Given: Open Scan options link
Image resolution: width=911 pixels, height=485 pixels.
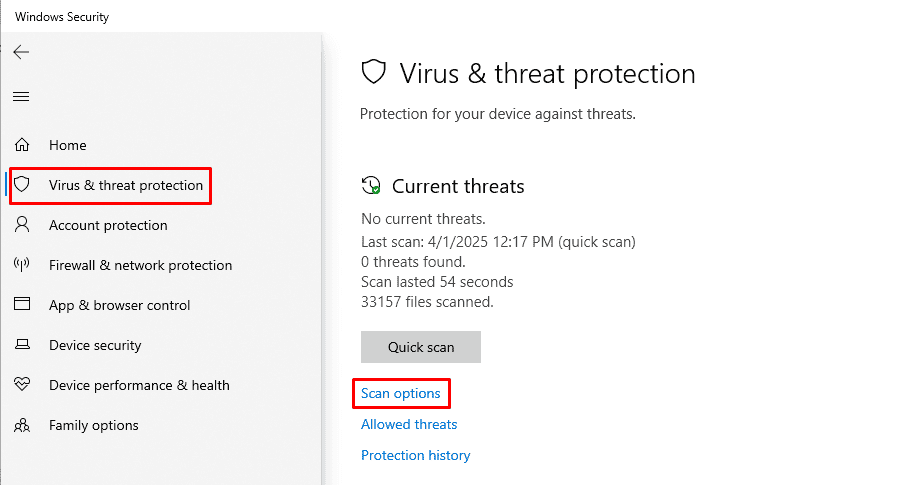Looking at the screenshot, I should [400, 393].
